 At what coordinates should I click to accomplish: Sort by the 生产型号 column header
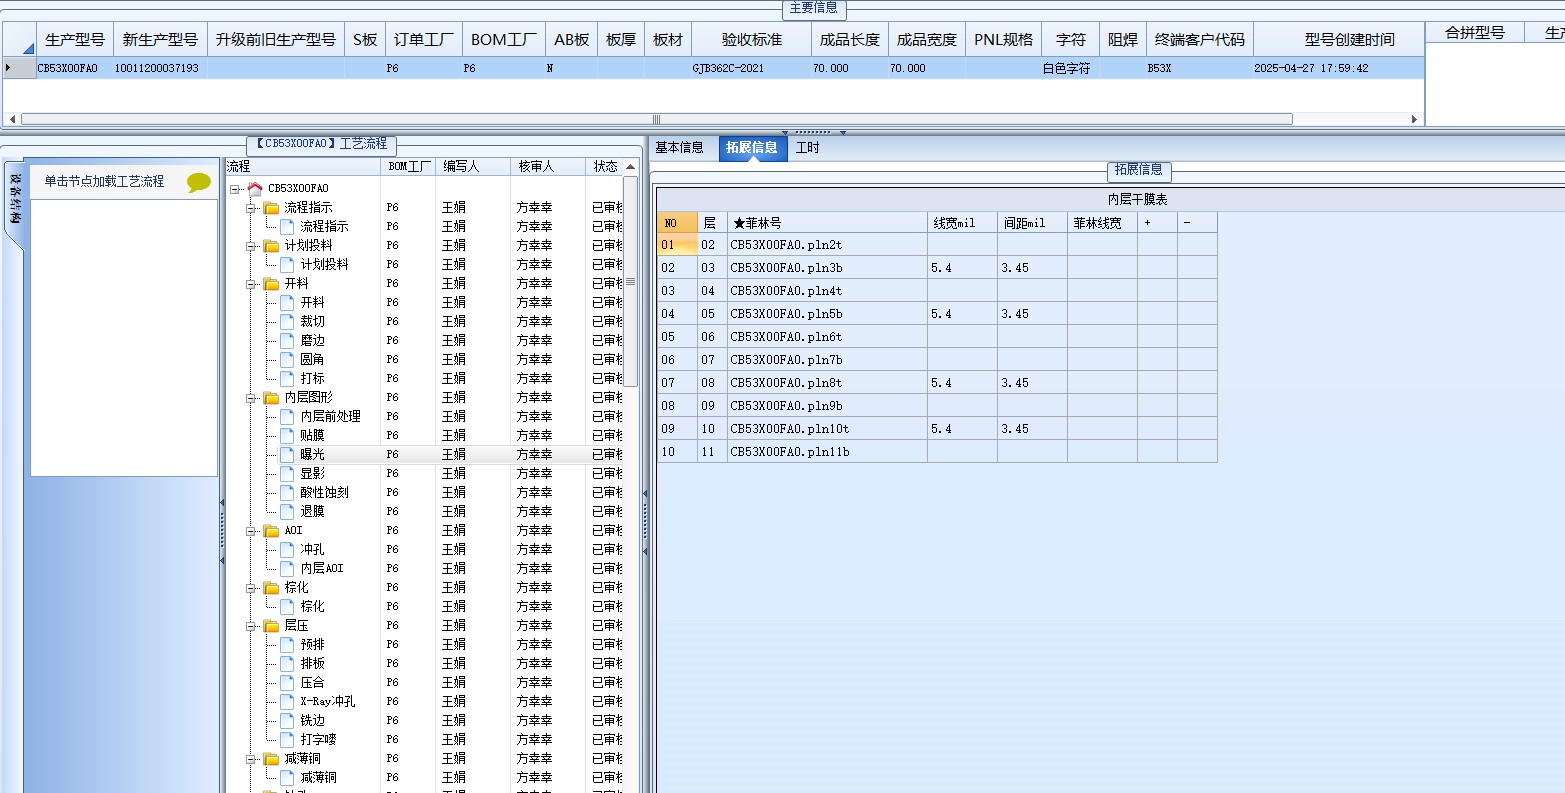pyautogui.click(x=75, y=40)
